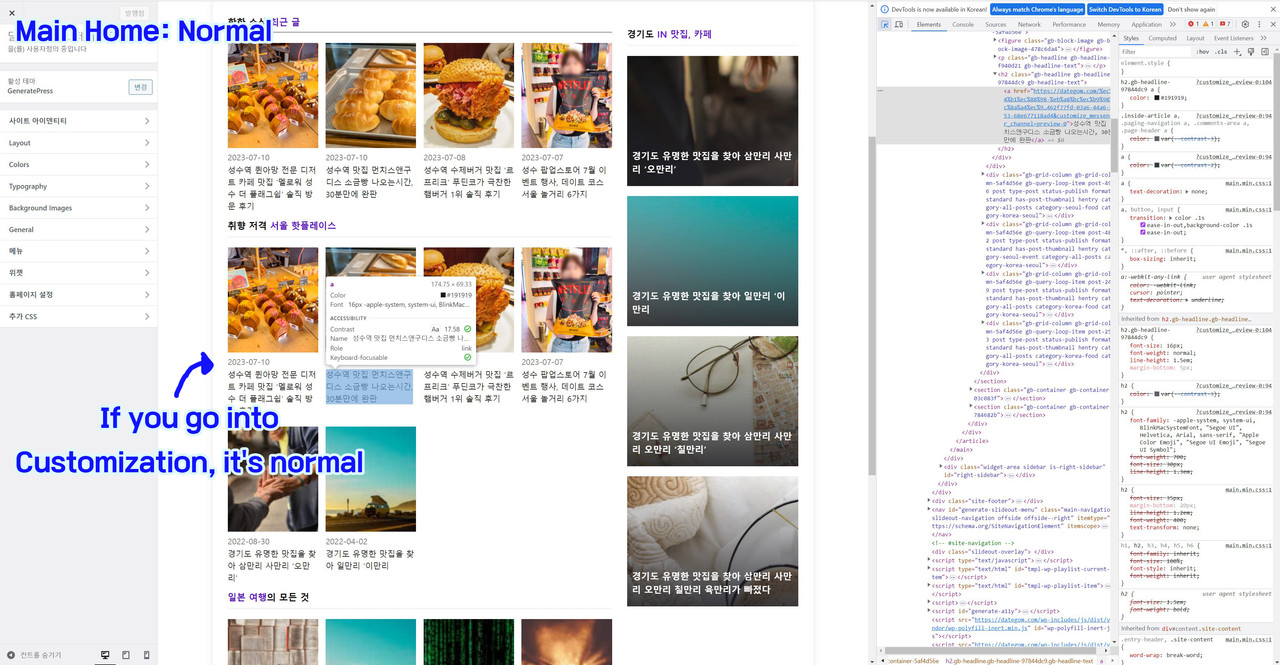Open the '이만리' sidebar post card
This screenshot has width=1280, height=665.
(x=712, y=261)
